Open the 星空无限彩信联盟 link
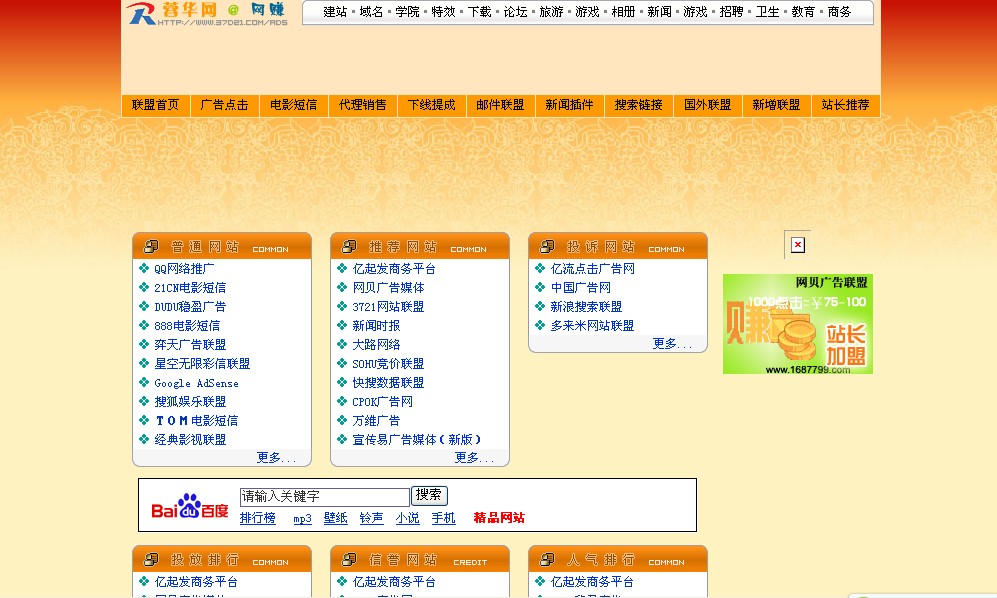997x598 pixels. 202,363
